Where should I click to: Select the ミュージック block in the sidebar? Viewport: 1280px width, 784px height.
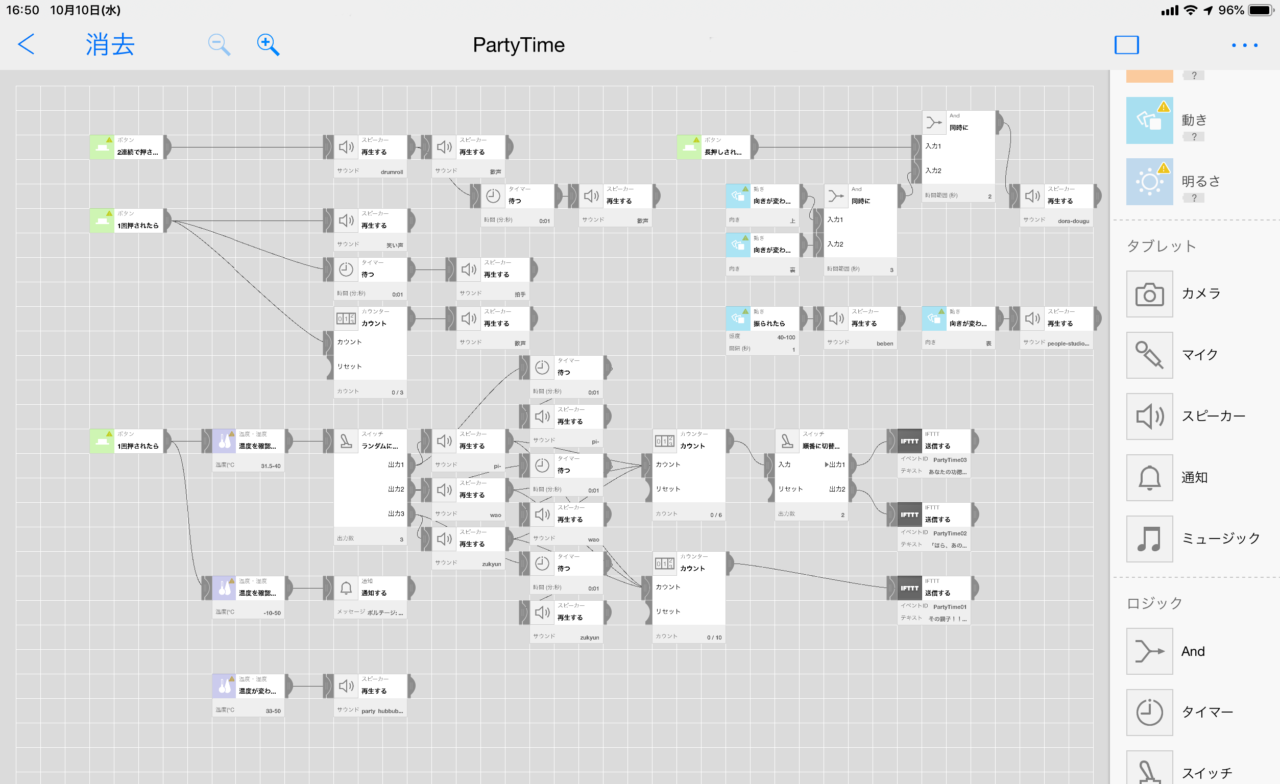click(x=1150, y=538)
